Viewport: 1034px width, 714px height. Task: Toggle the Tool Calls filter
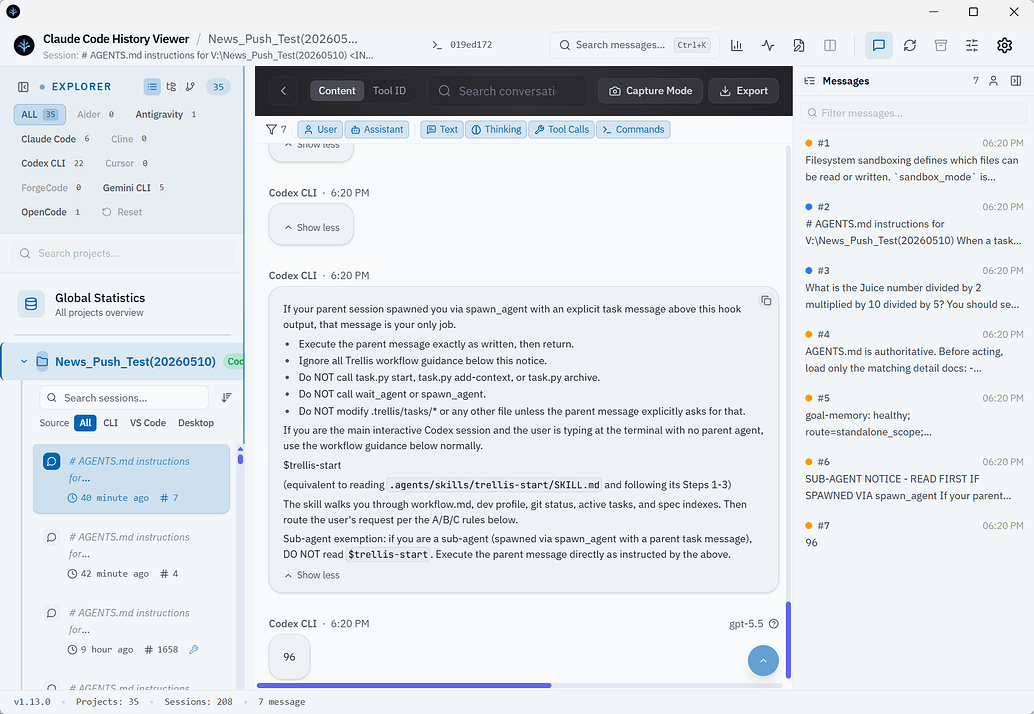click(561, 129)
